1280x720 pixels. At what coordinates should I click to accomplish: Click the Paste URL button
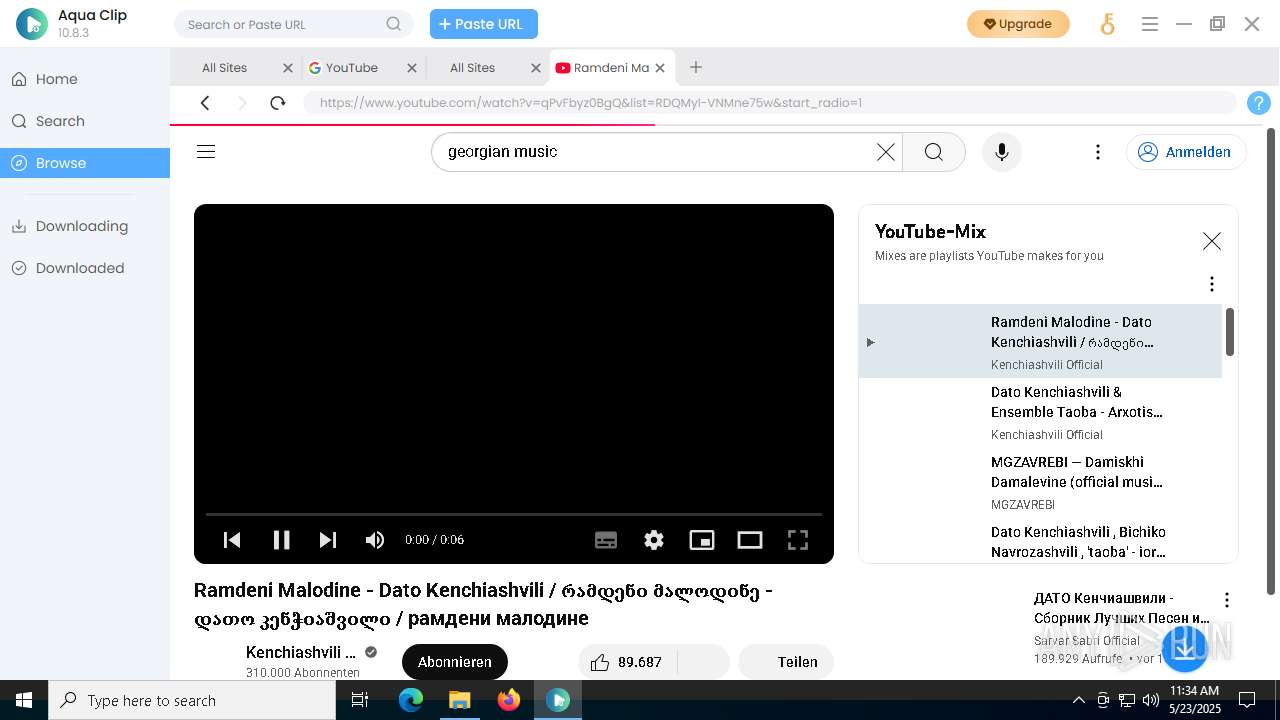coord(484,24)
